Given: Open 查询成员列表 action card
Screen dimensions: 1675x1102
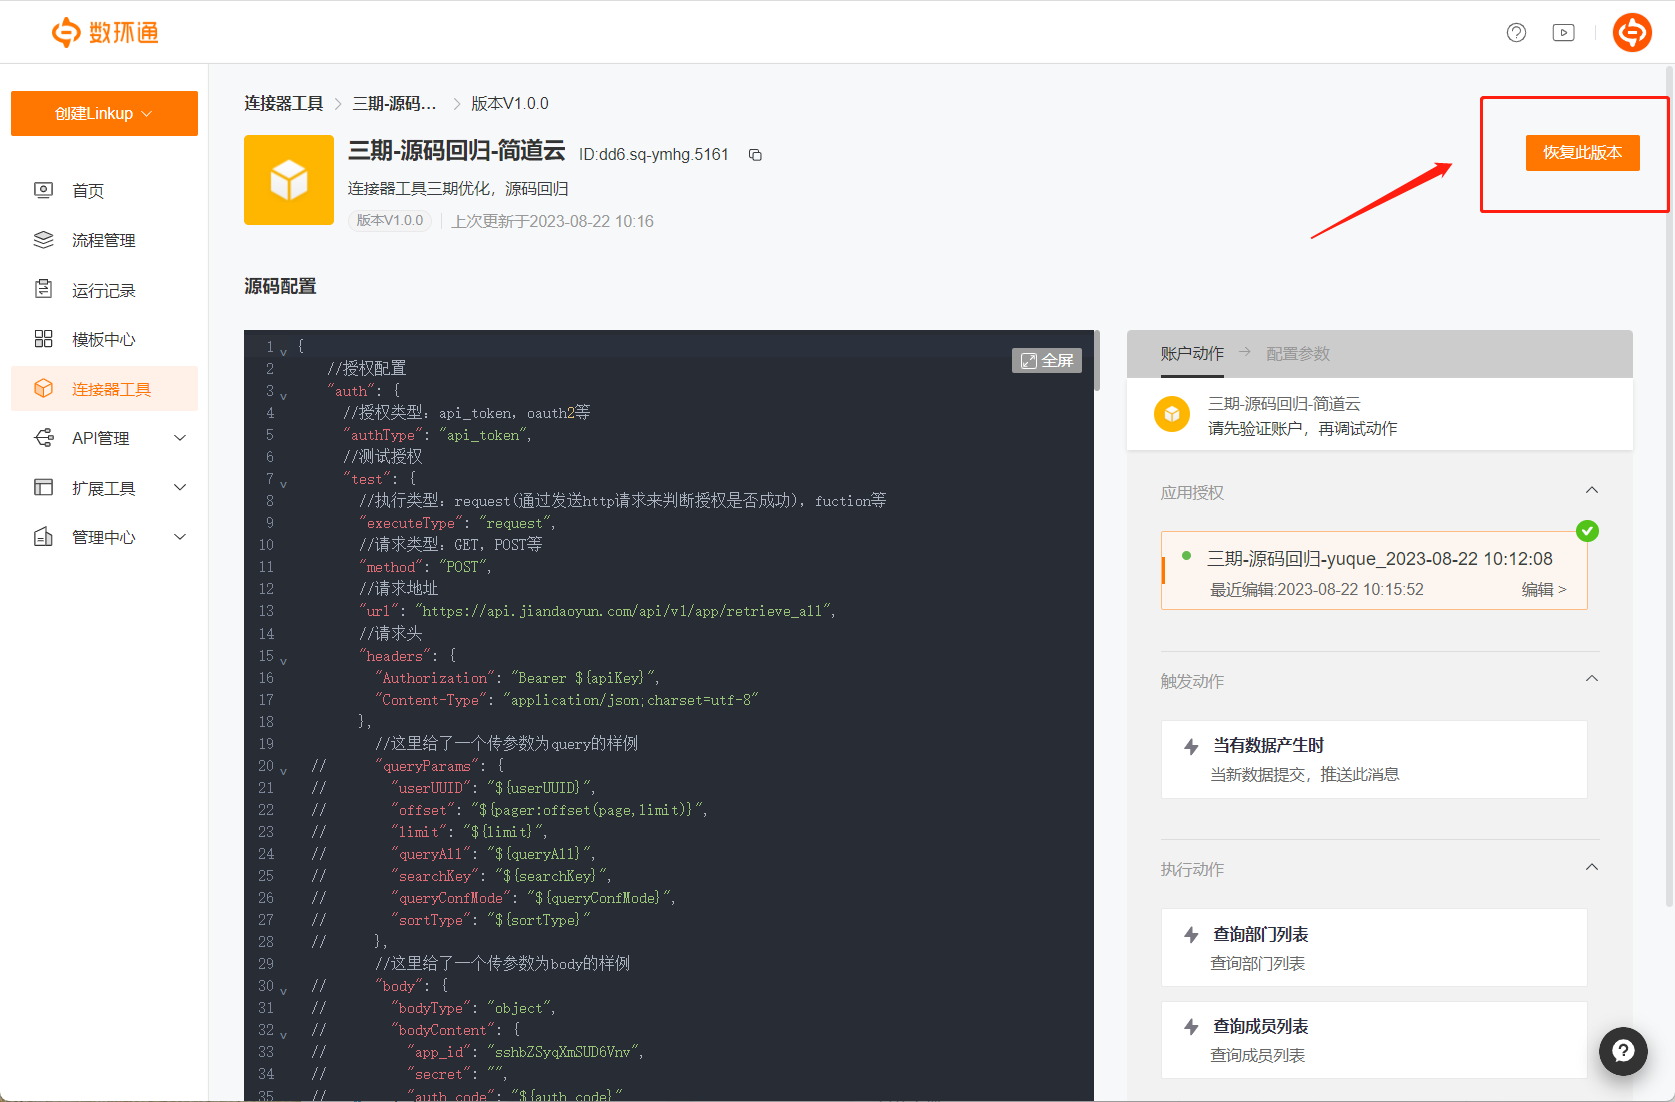Looking at the screenshot, I should tap(1374, 1040).
